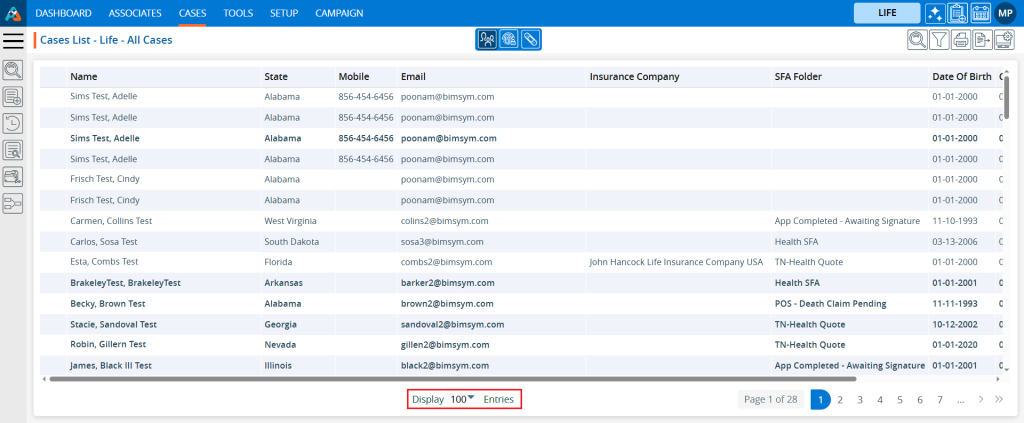
Task: Jump to last page with double arrow
Action: pyautogui.click(x=998, y=400)
